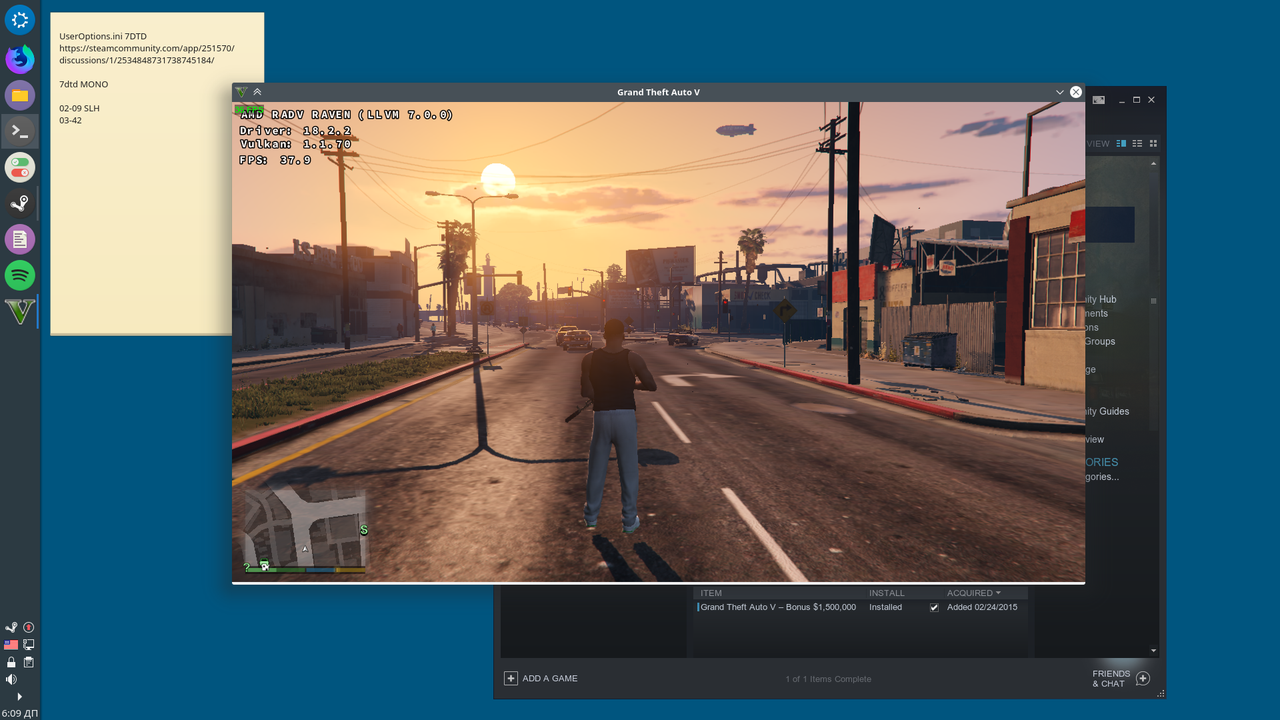The image size is (1280, 720).
Task: Click the lock tray icon
Action: tap(11, 662)
